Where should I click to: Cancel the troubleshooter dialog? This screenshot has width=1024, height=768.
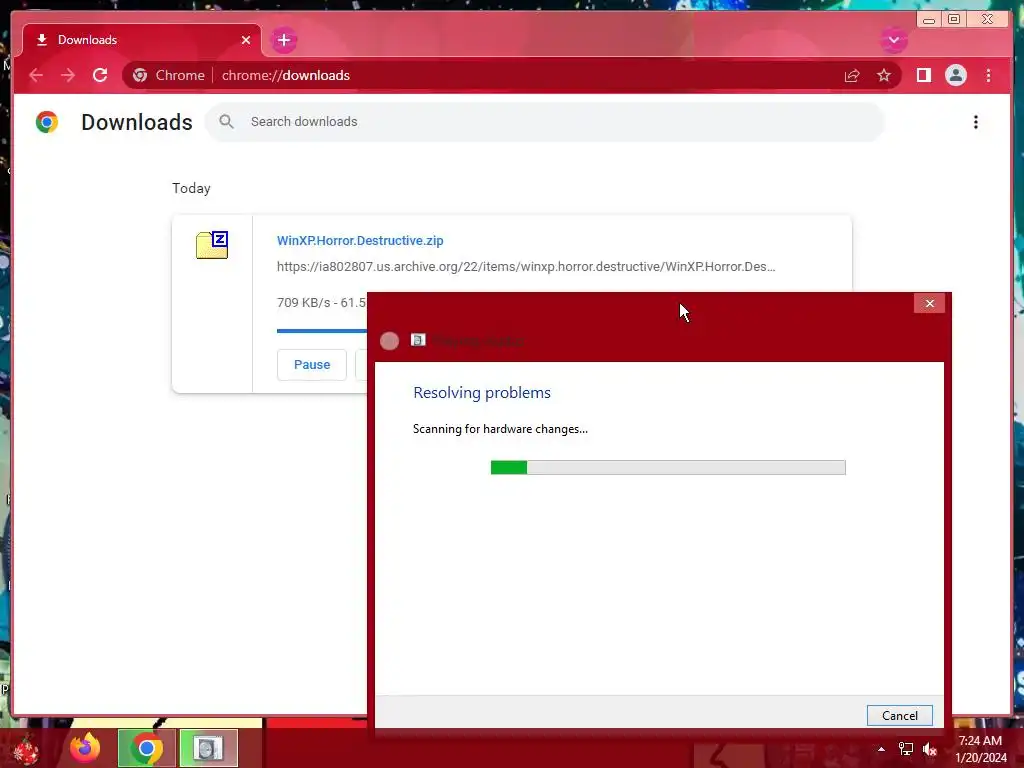point(899,715)
